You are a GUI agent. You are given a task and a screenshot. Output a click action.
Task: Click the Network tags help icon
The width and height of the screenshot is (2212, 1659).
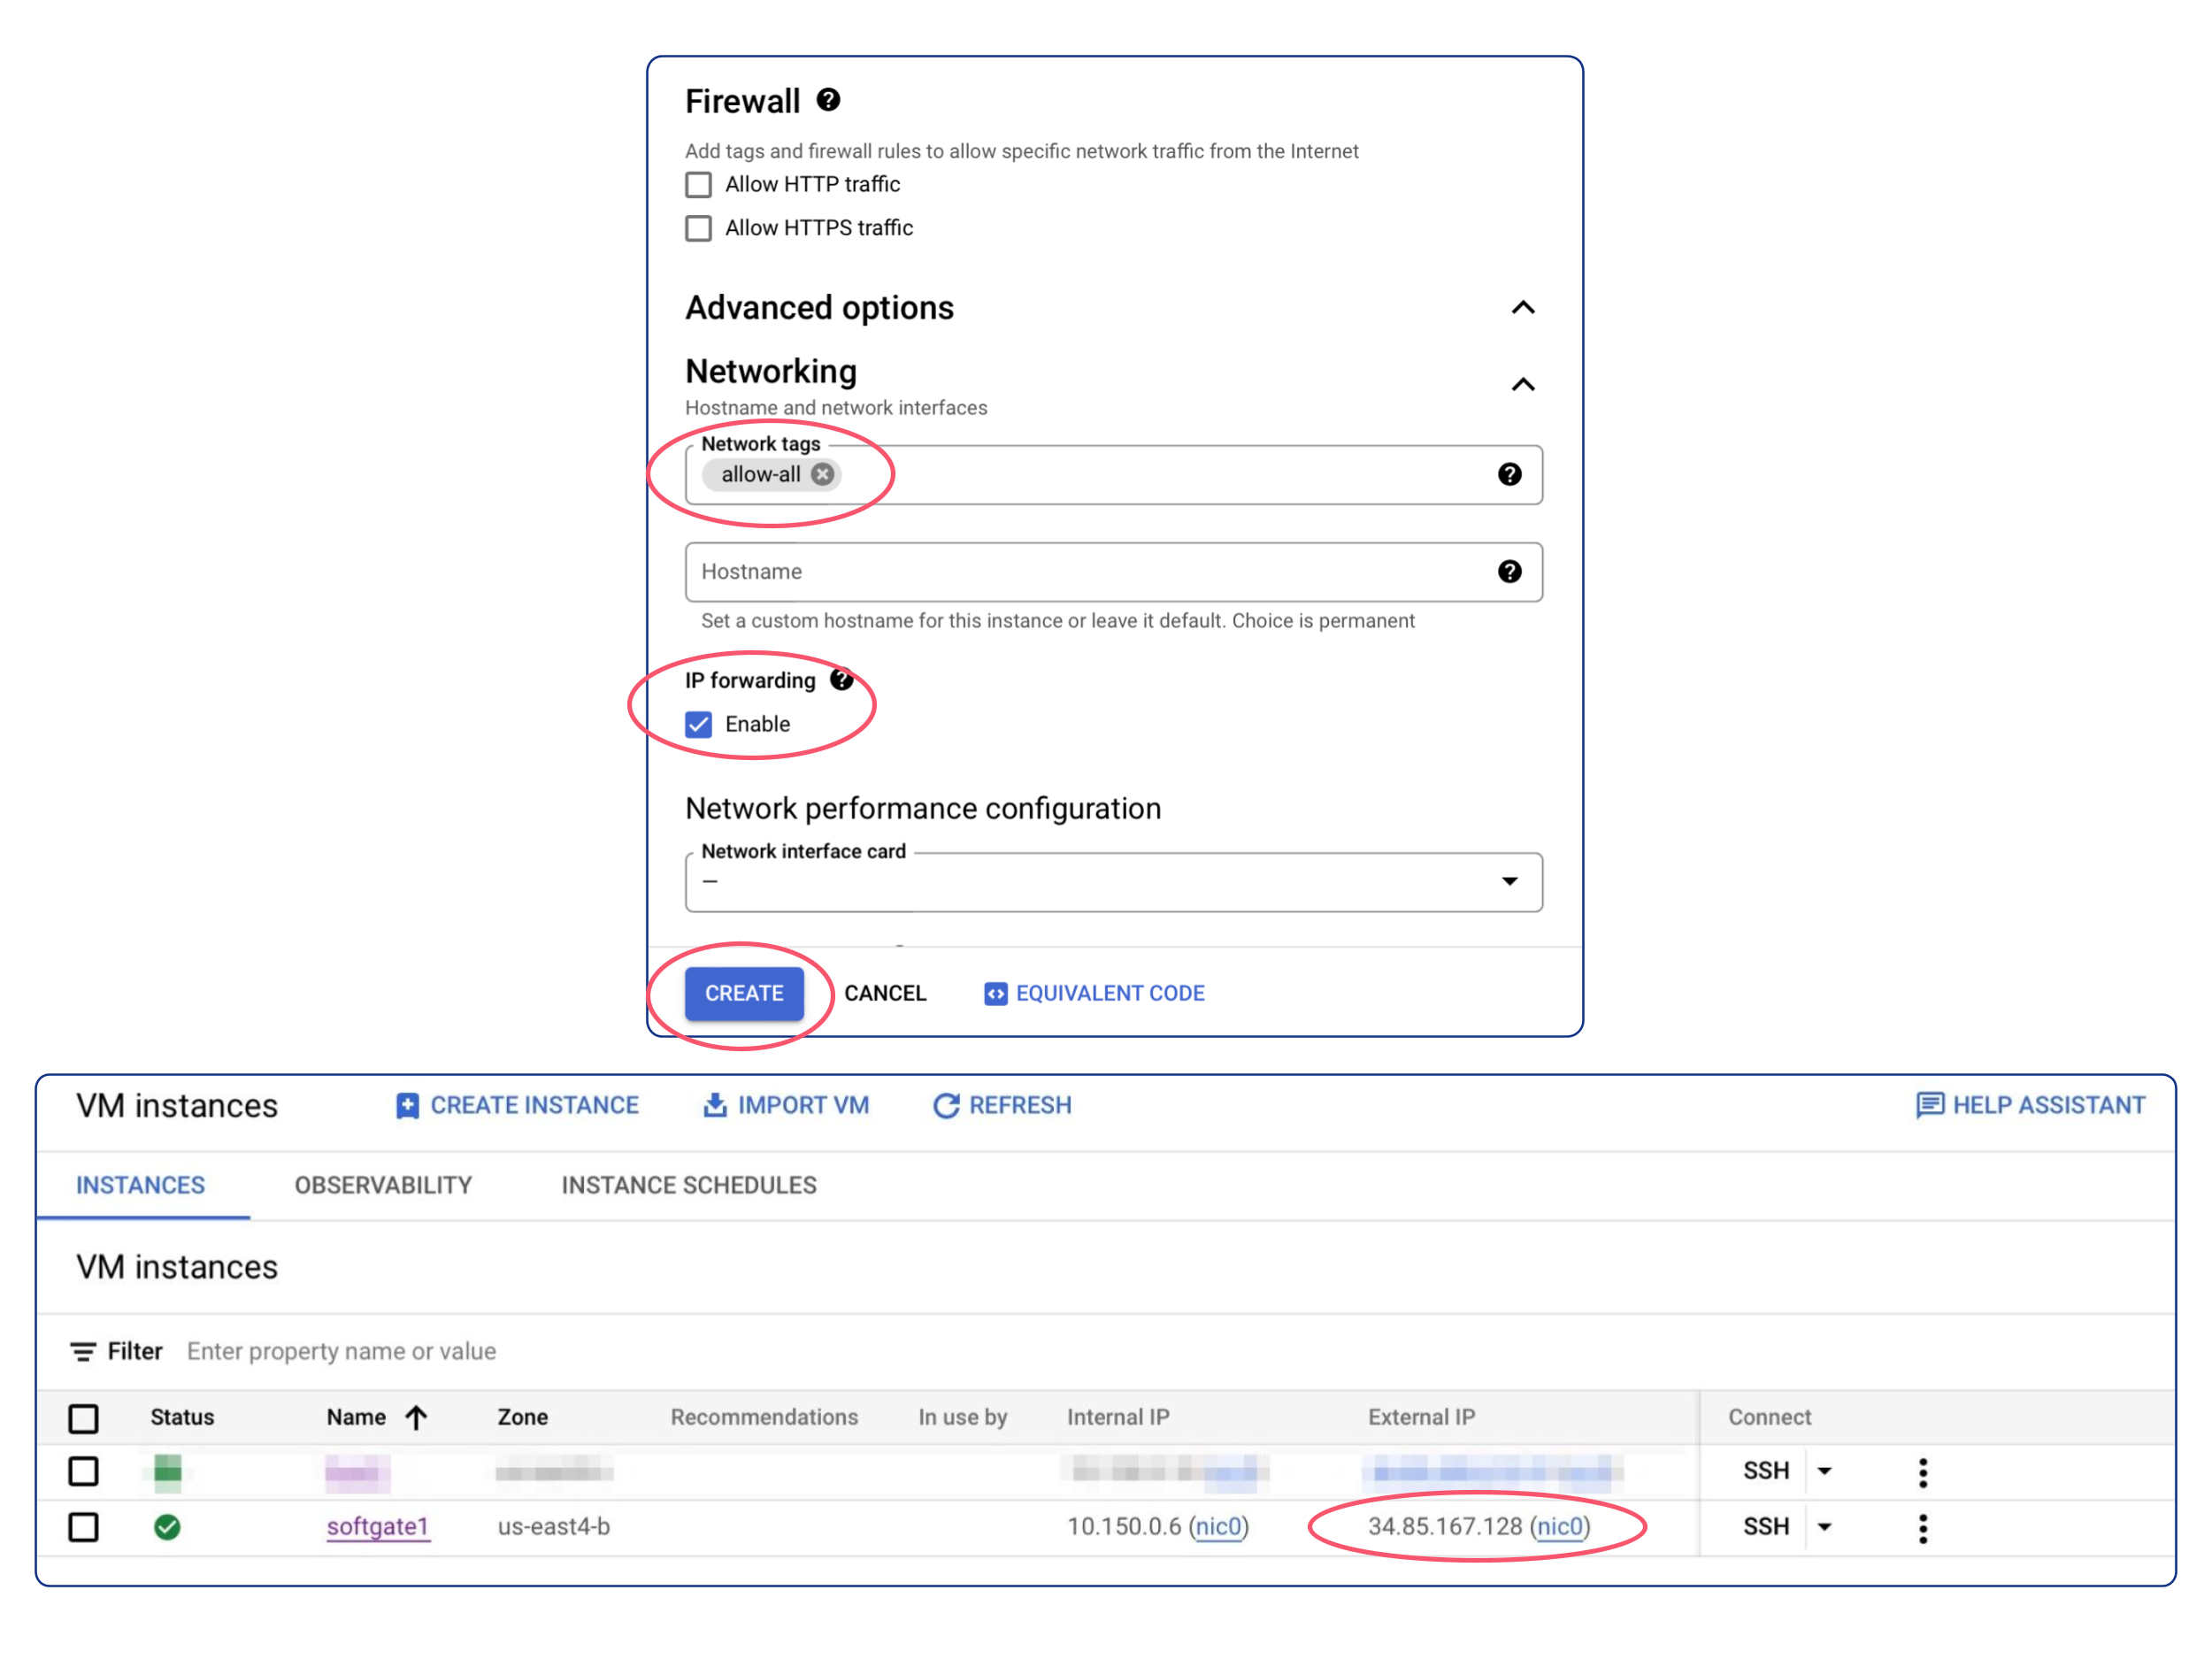tap(1509, 475)
